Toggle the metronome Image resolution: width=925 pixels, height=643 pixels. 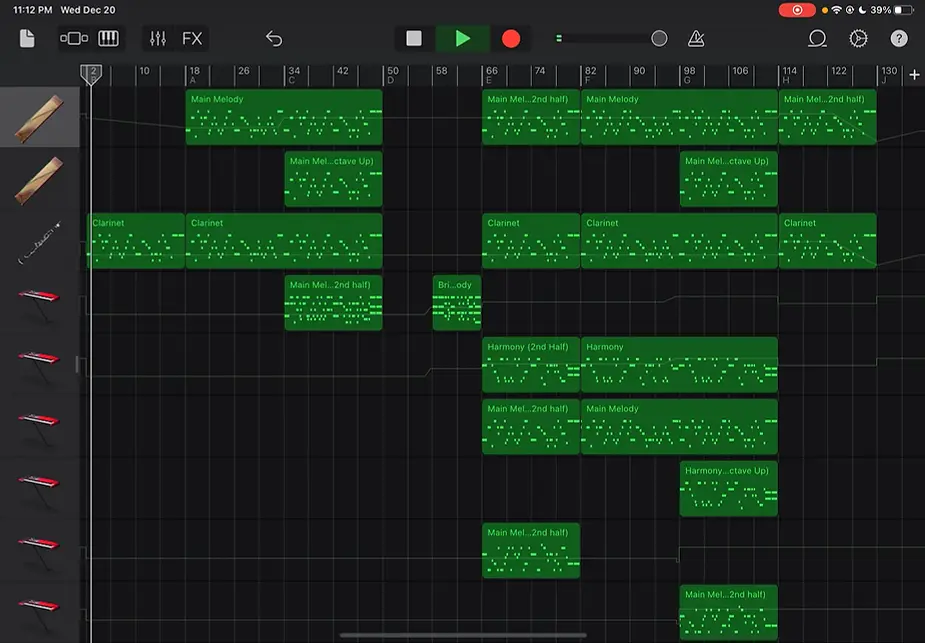click(696, 39)
